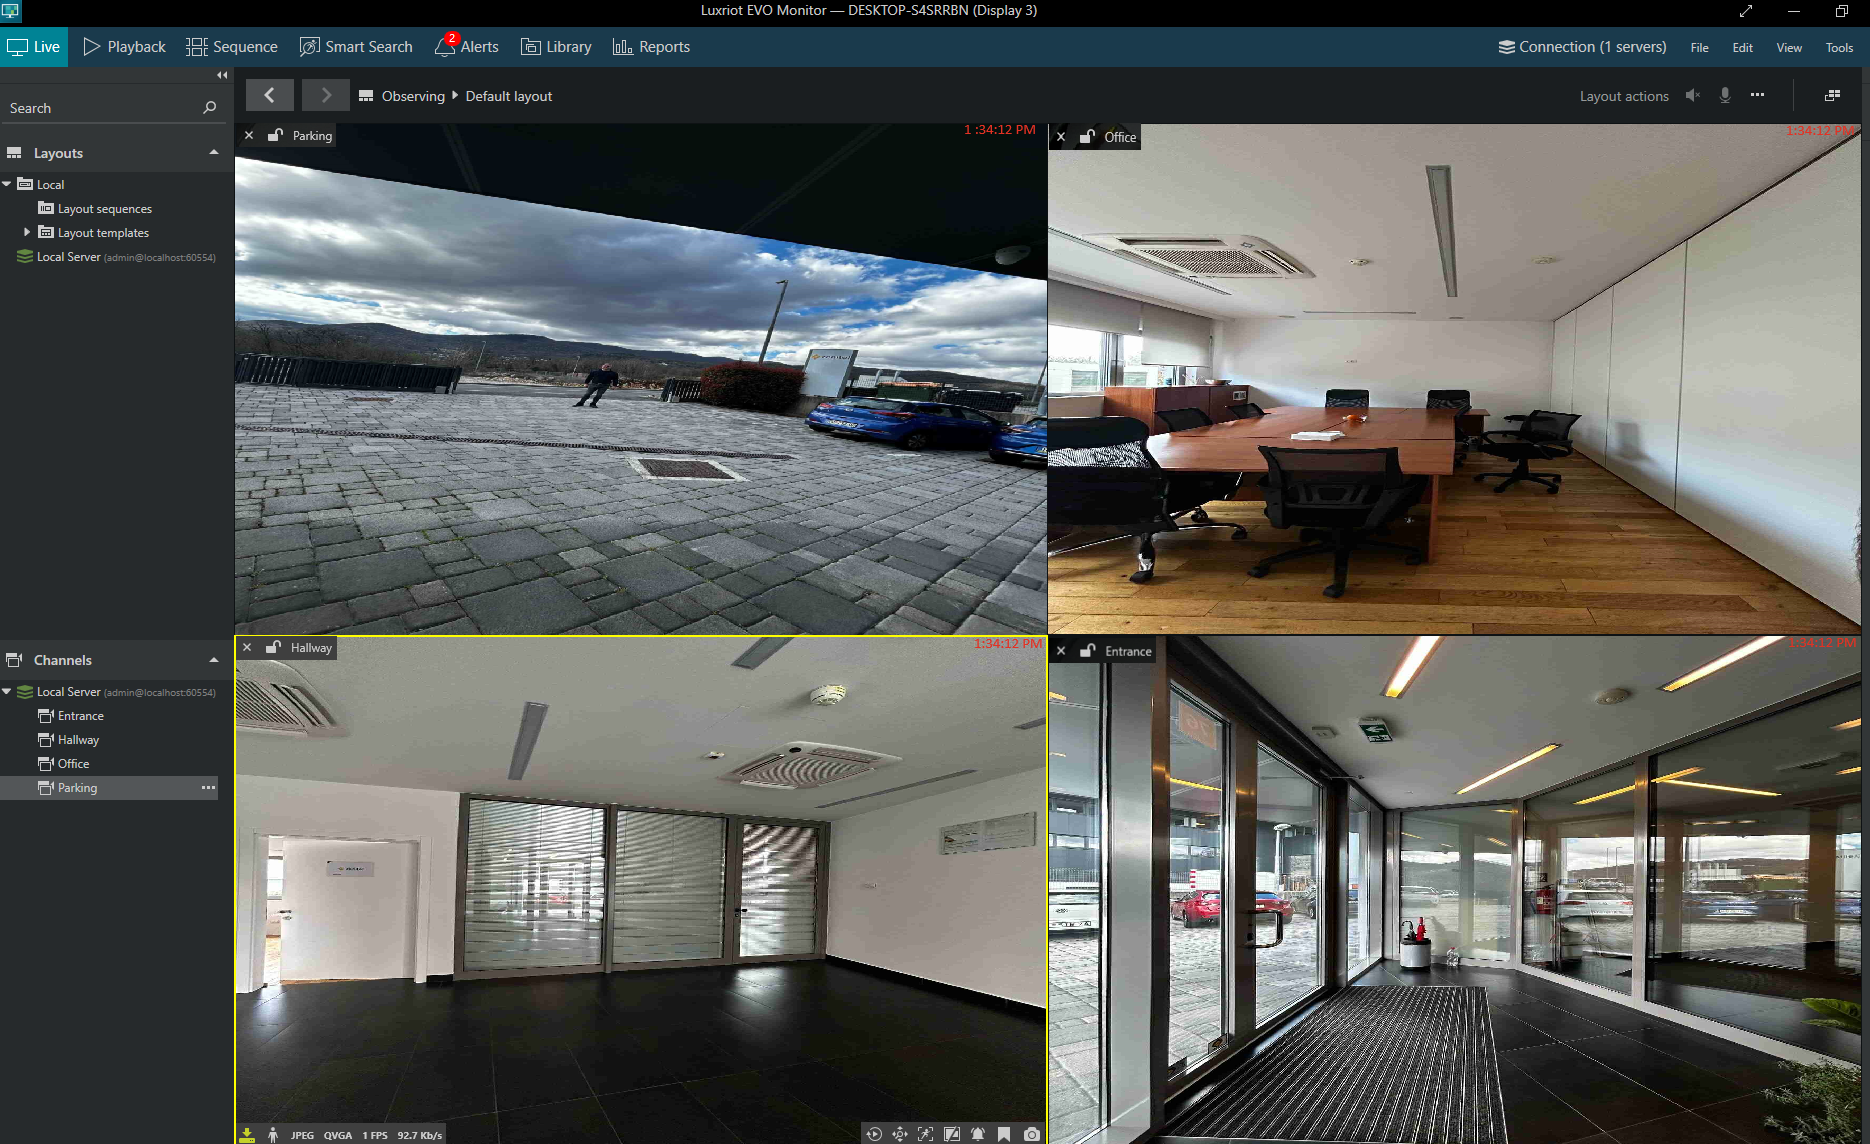Select Local Server under Layouts
The image size is (1870, 1144).
116,257
